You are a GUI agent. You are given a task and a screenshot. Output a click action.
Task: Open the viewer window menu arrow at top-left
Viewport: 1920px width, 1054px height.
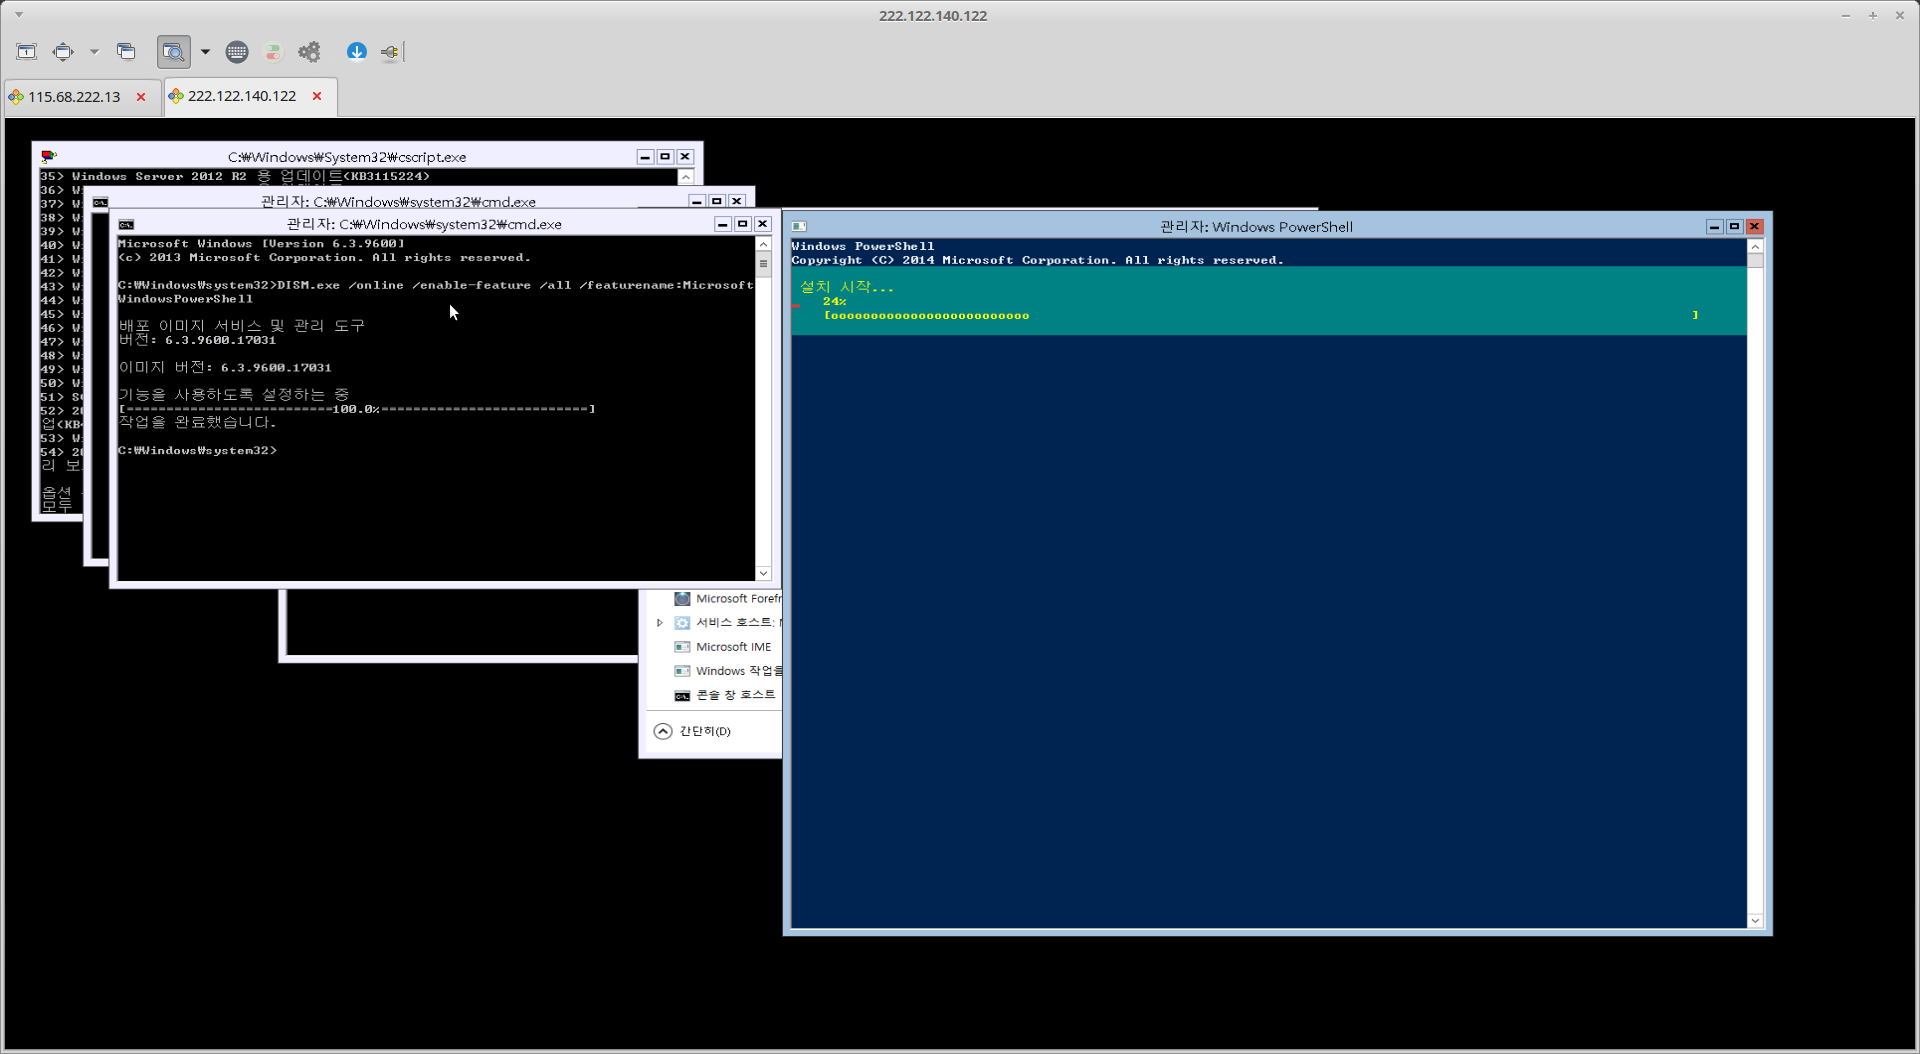coord(19,15)
